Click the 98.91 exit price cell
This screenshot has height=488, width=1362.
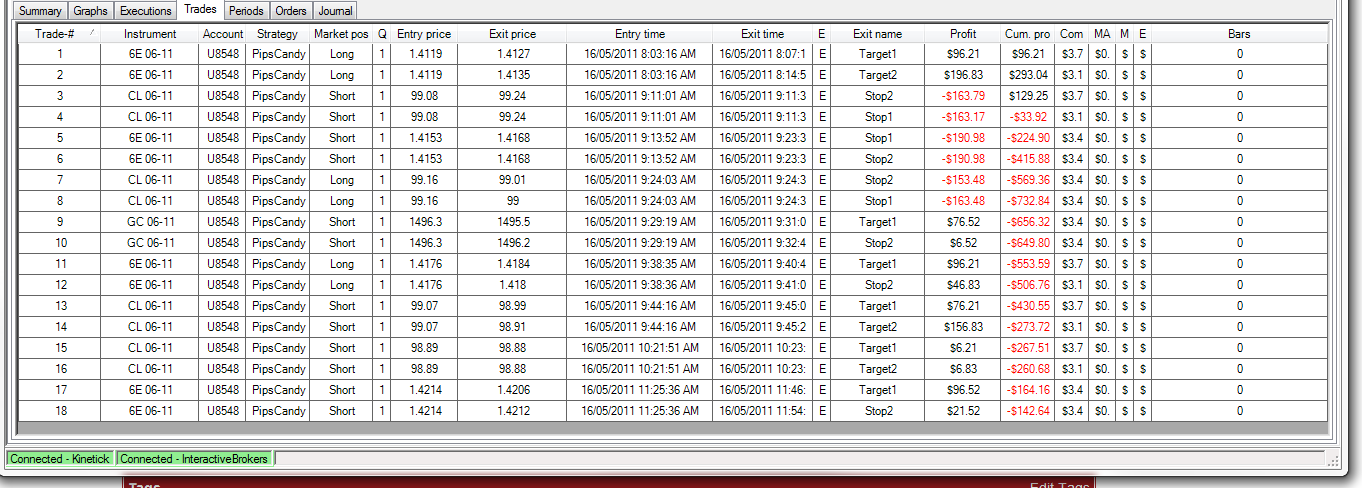tap(512, 327)
